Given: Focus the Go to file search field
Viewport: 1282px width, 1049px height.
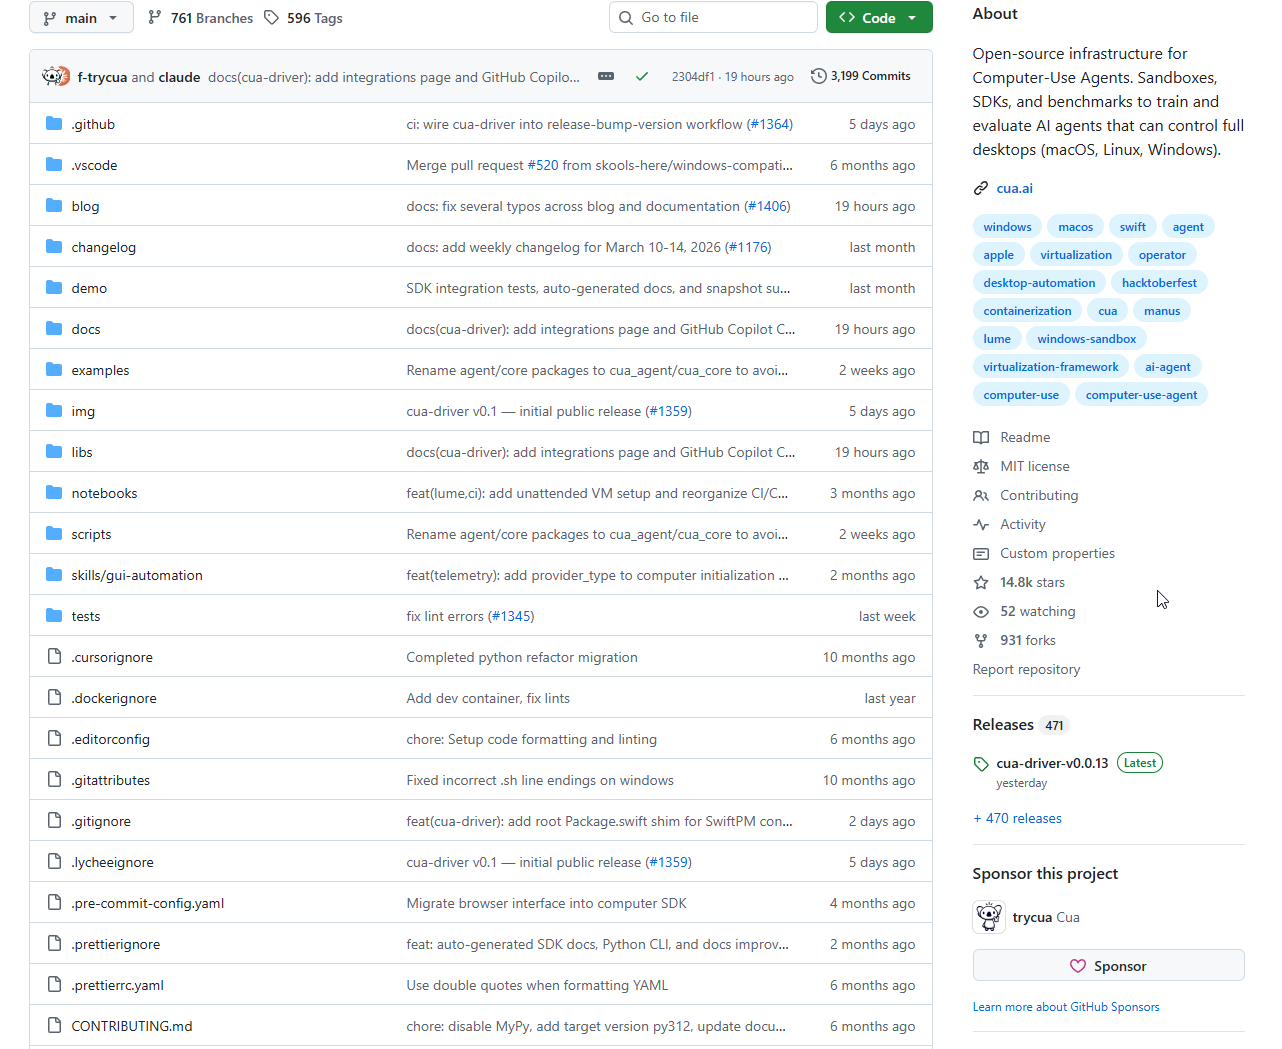Looking at the screenshot, I should [713, 17].
